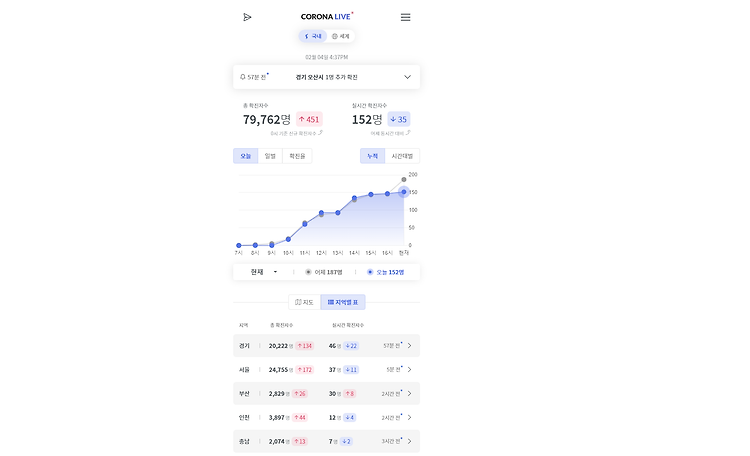Click the blue -35 decrease badge

point(398,119)
